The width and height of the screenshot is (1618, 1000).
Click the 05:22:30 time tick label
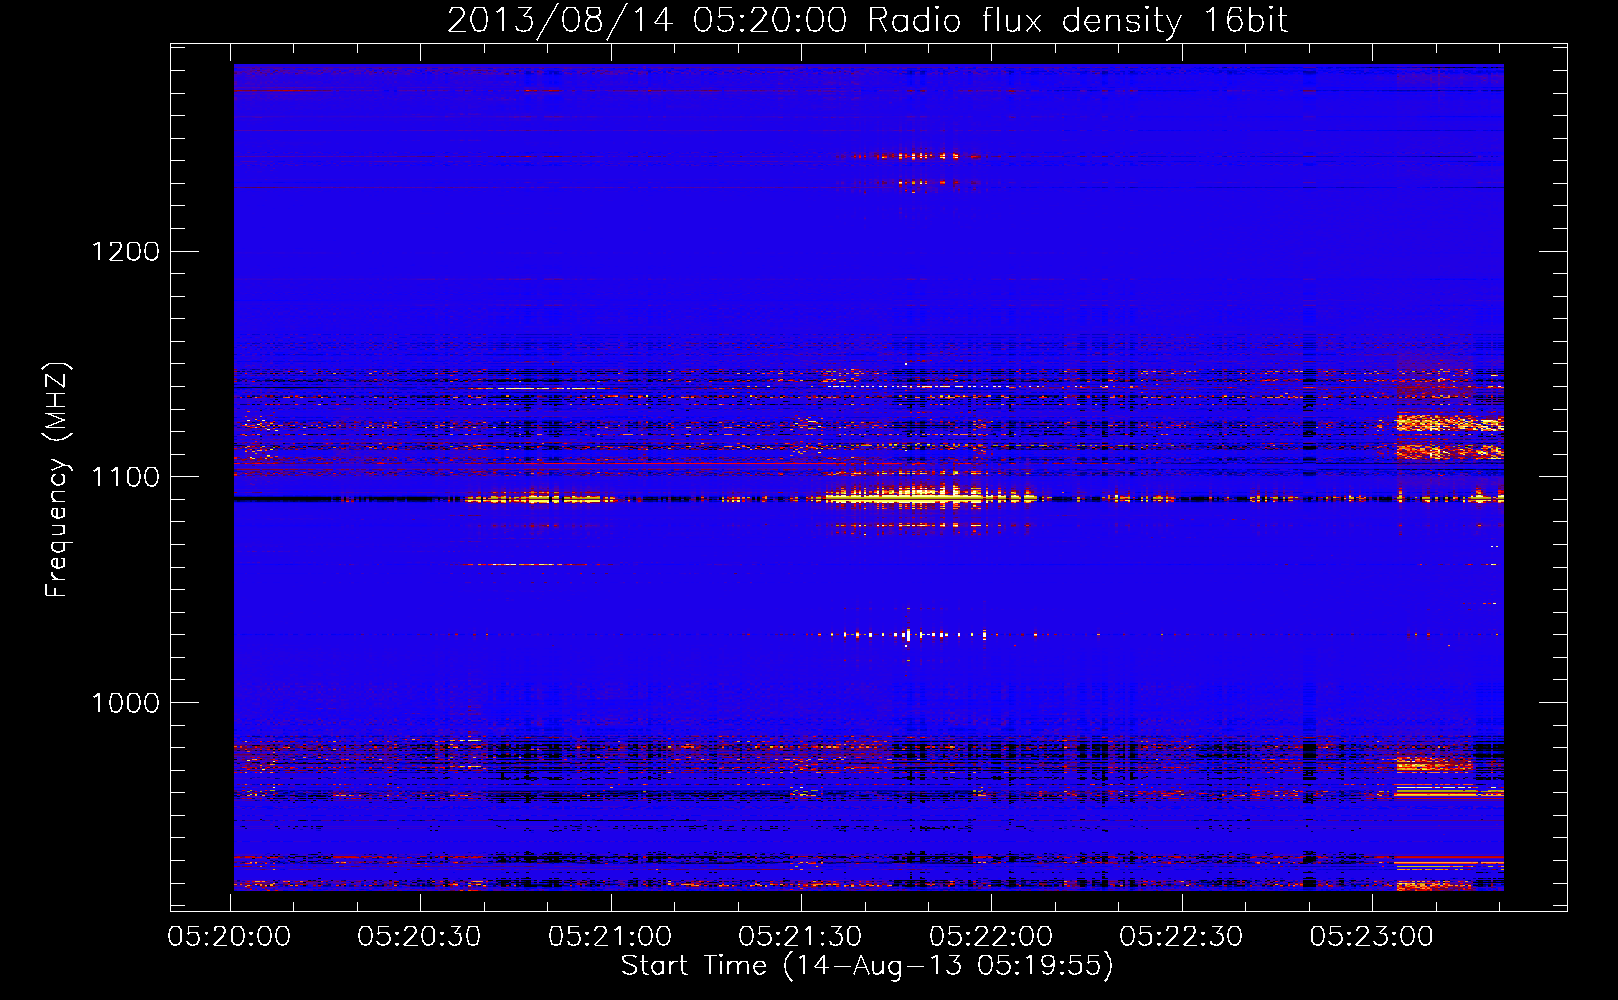tap(1181, 937)
